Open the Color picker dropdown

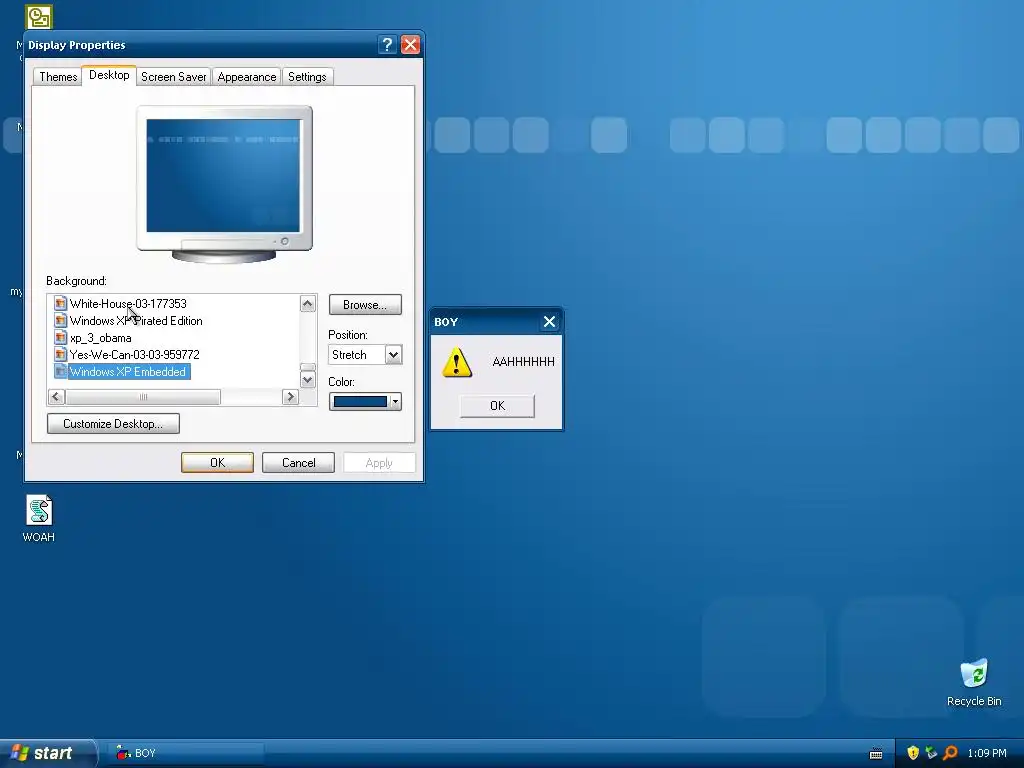[365, 402]
